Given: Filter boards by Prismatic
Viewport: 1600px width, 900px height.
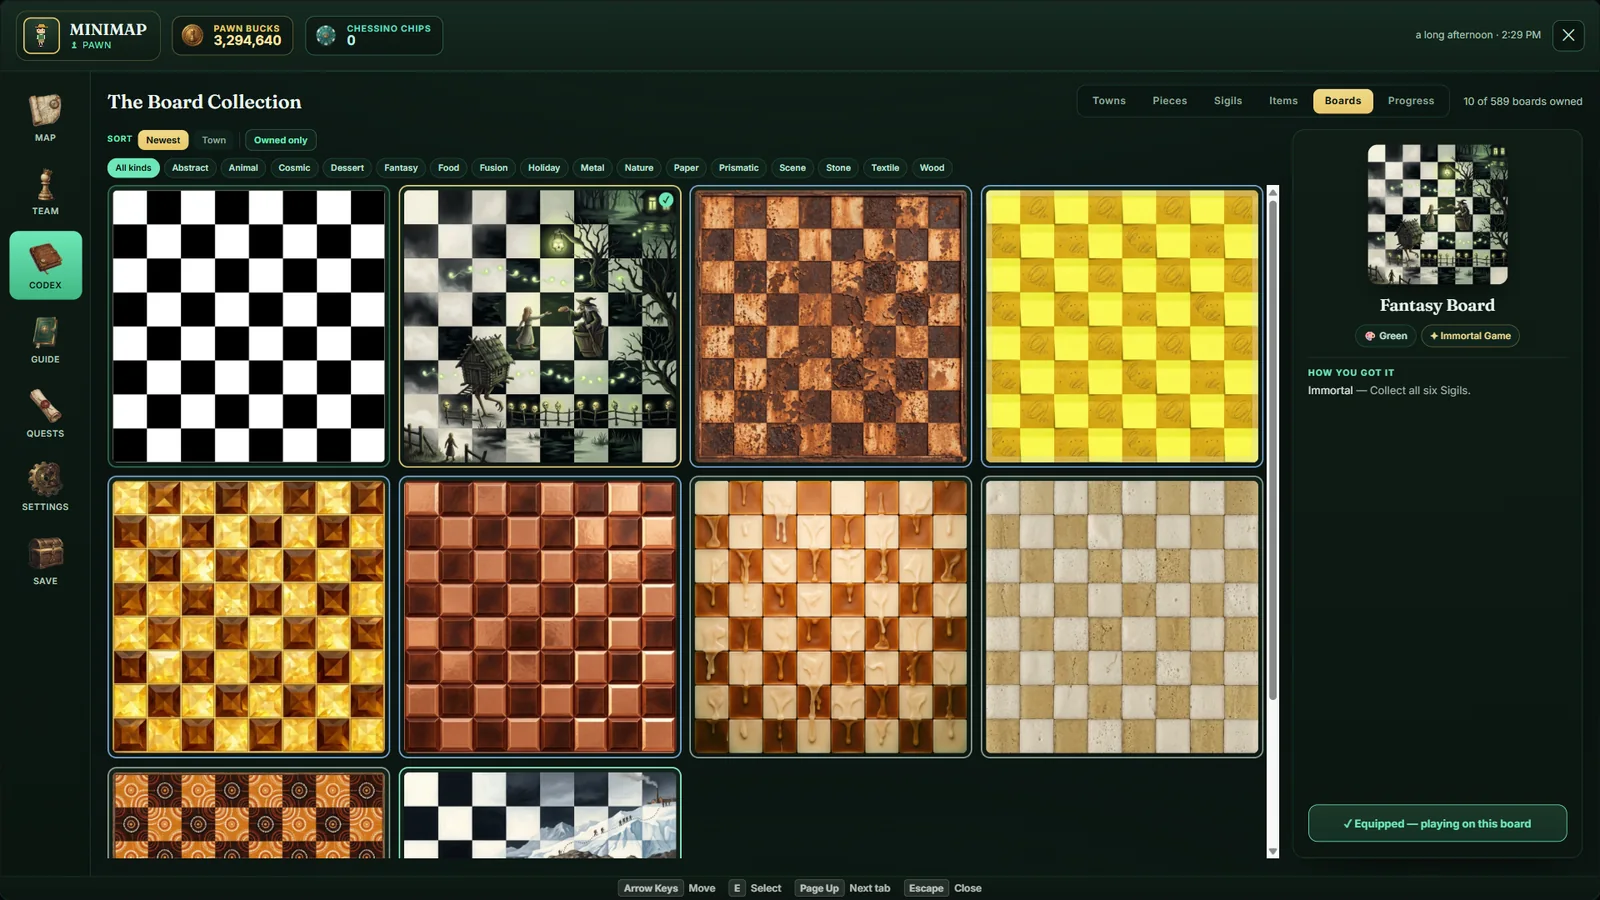Looking at the screenshot, I should [x=738, y=168].
